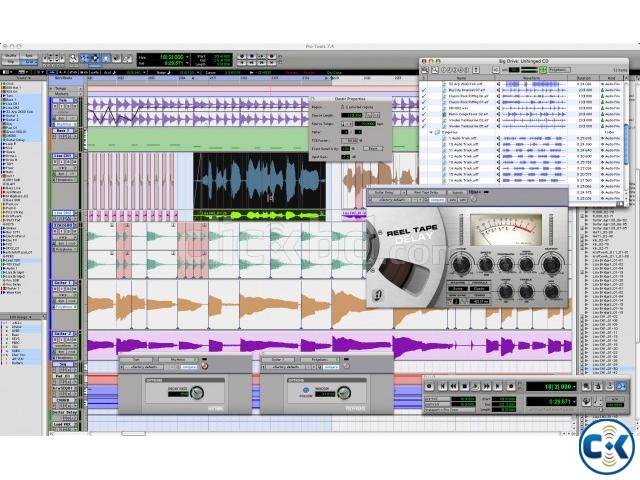Viewport: 640px width, 480px height.
Task: Open the Nudge value dropdown
Action: pos(198,72)
